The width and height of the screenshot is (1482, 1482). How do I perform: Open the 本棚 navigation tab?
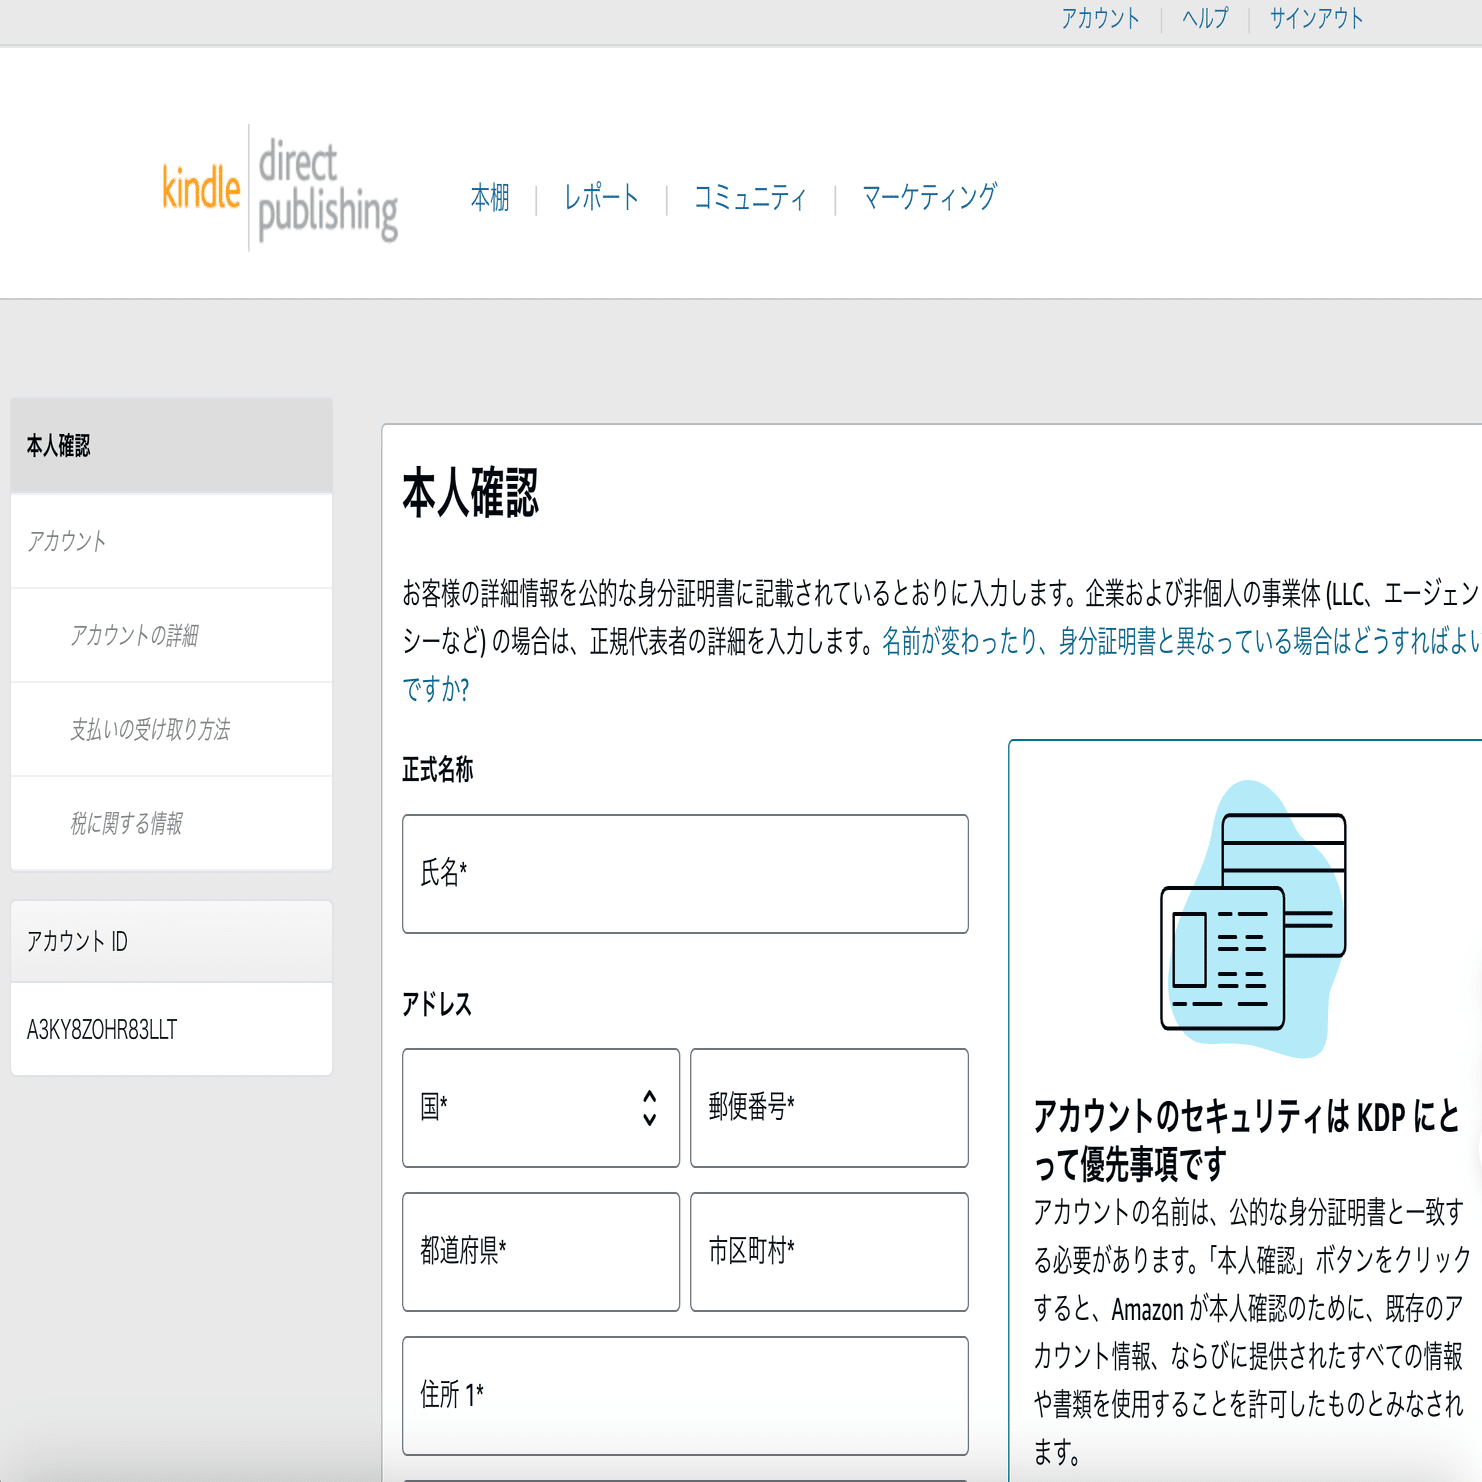click(489, 197)
